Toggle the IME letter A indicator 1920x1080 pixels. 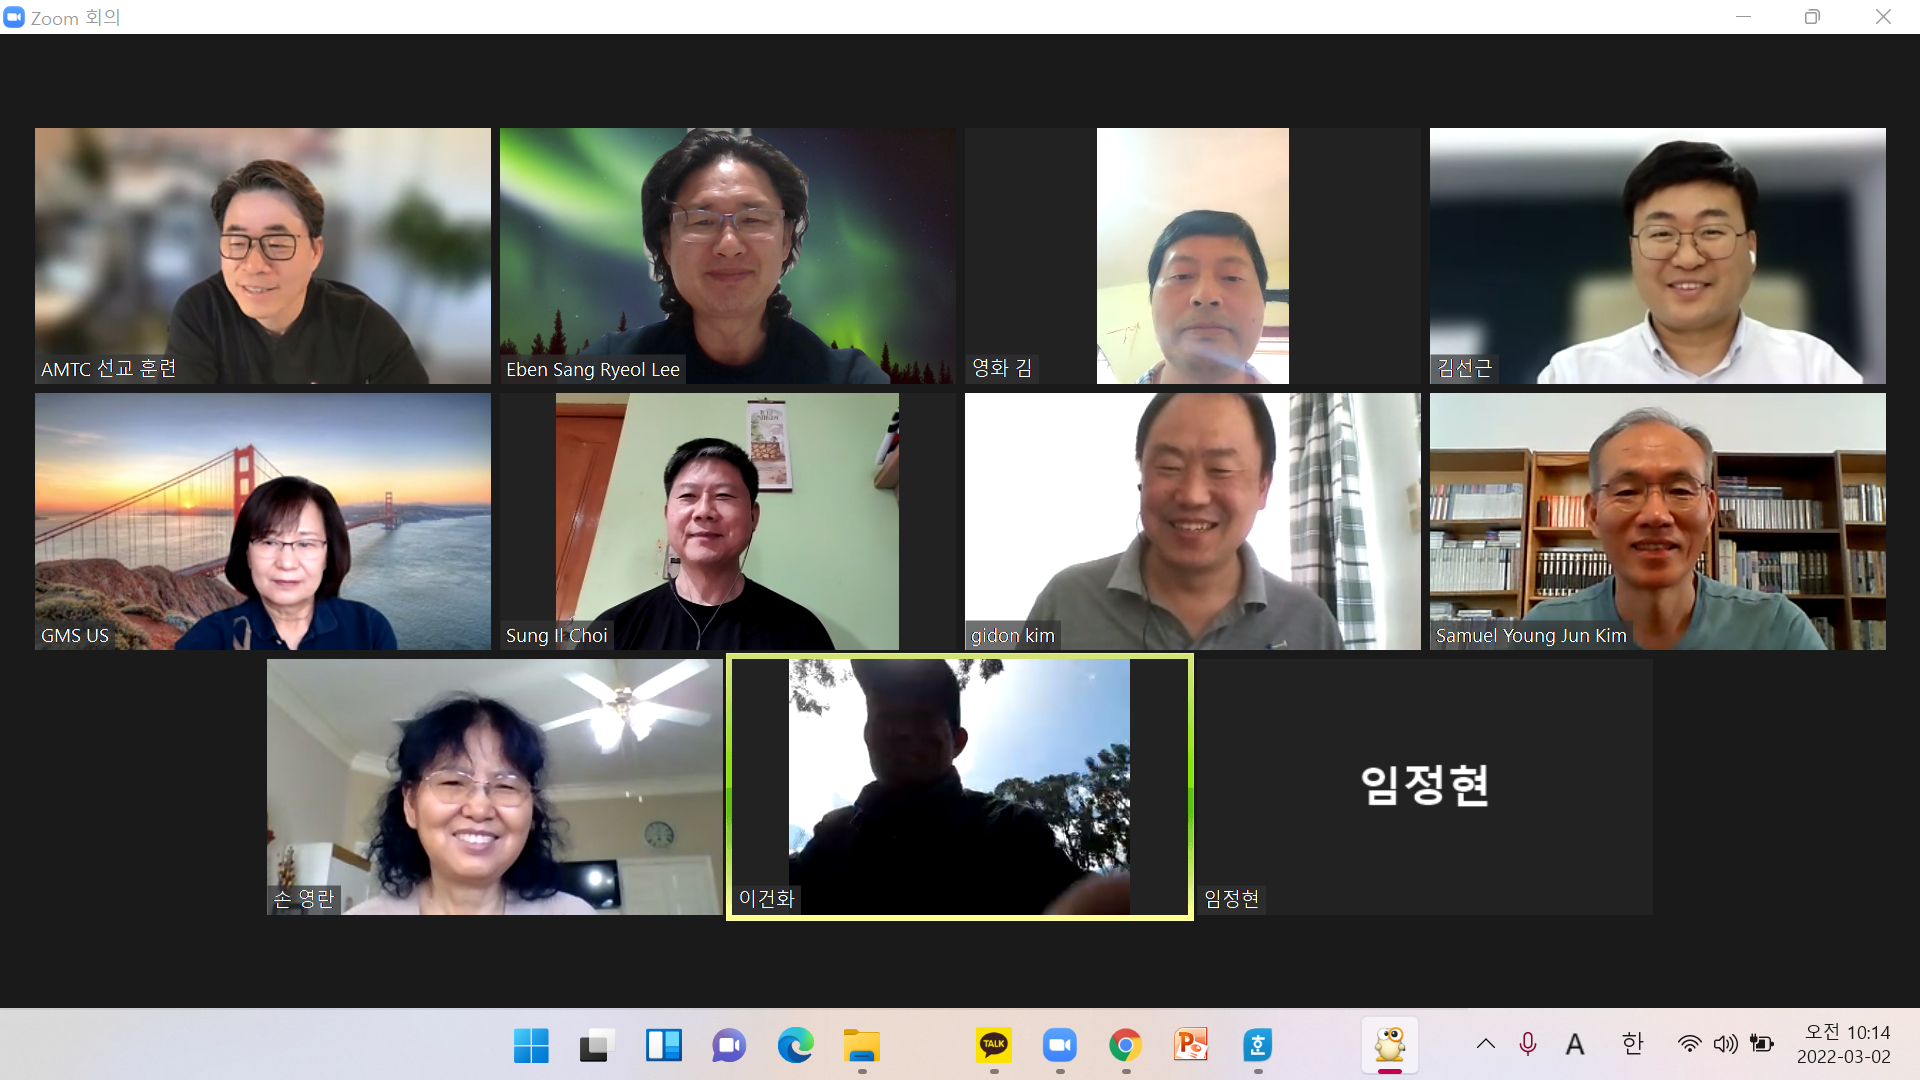[1575, 1044]
